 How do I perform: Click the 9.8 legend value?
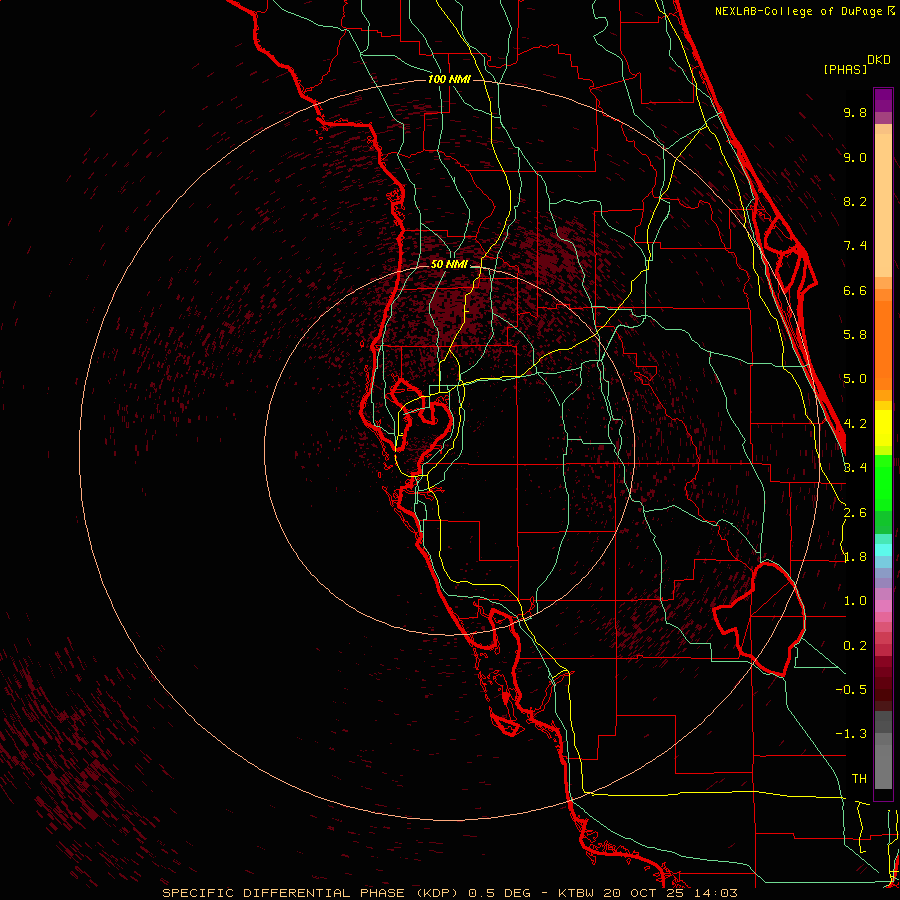tap(855, 112)
